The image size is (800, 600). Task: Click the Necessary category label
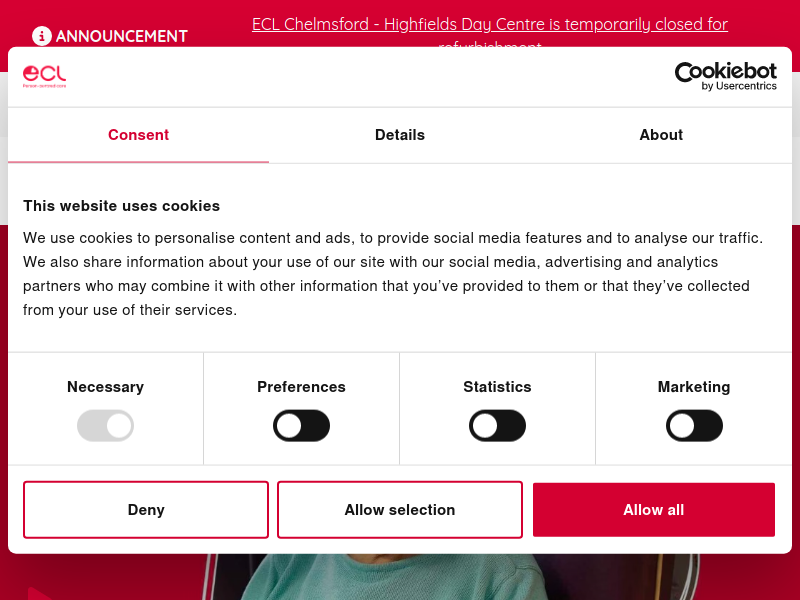(106, 387)
